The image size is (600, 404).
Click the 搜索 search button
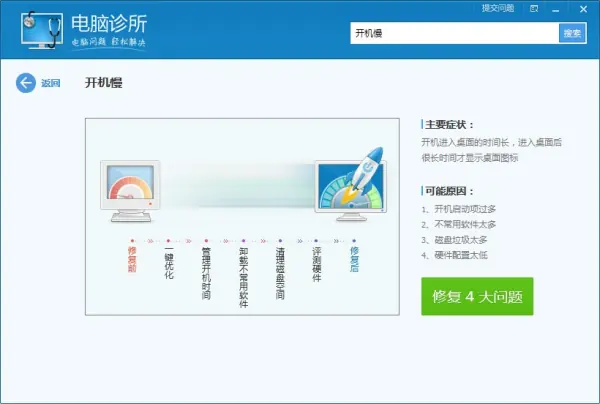tap(572, 33)
